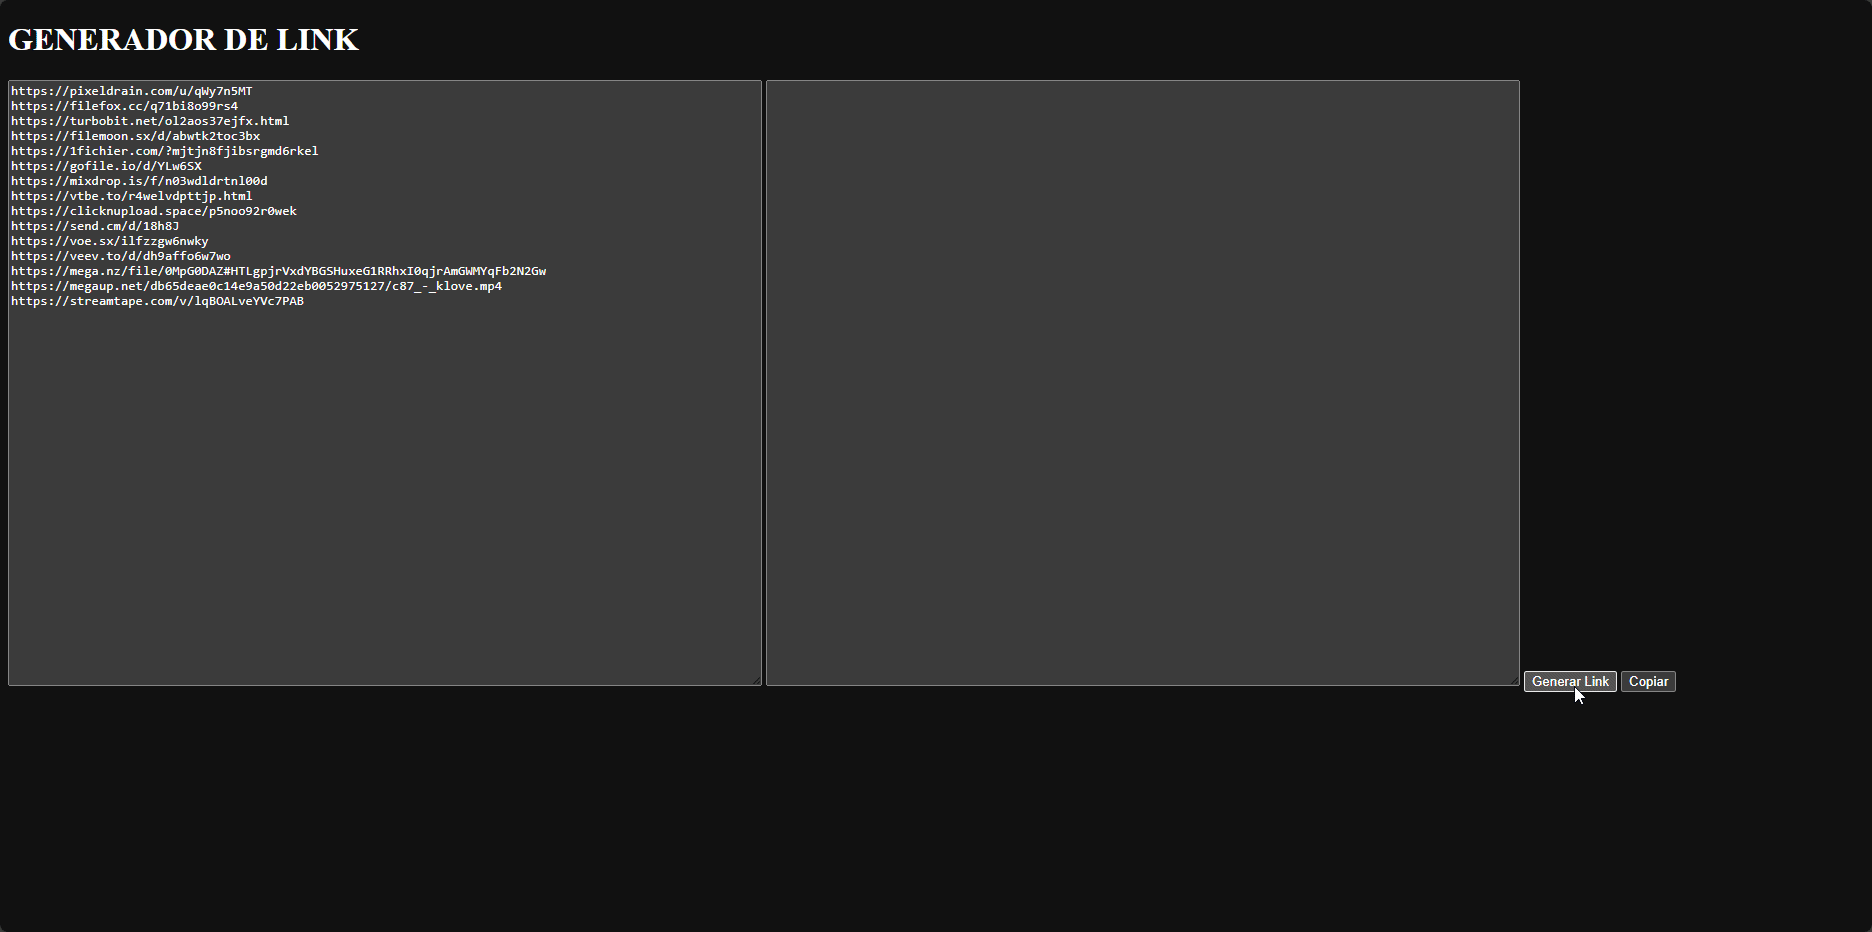The height and width of the screenshot is (932, 1872).
Task: Click the output text area resize handle
Action: (x=1514, y=680)
